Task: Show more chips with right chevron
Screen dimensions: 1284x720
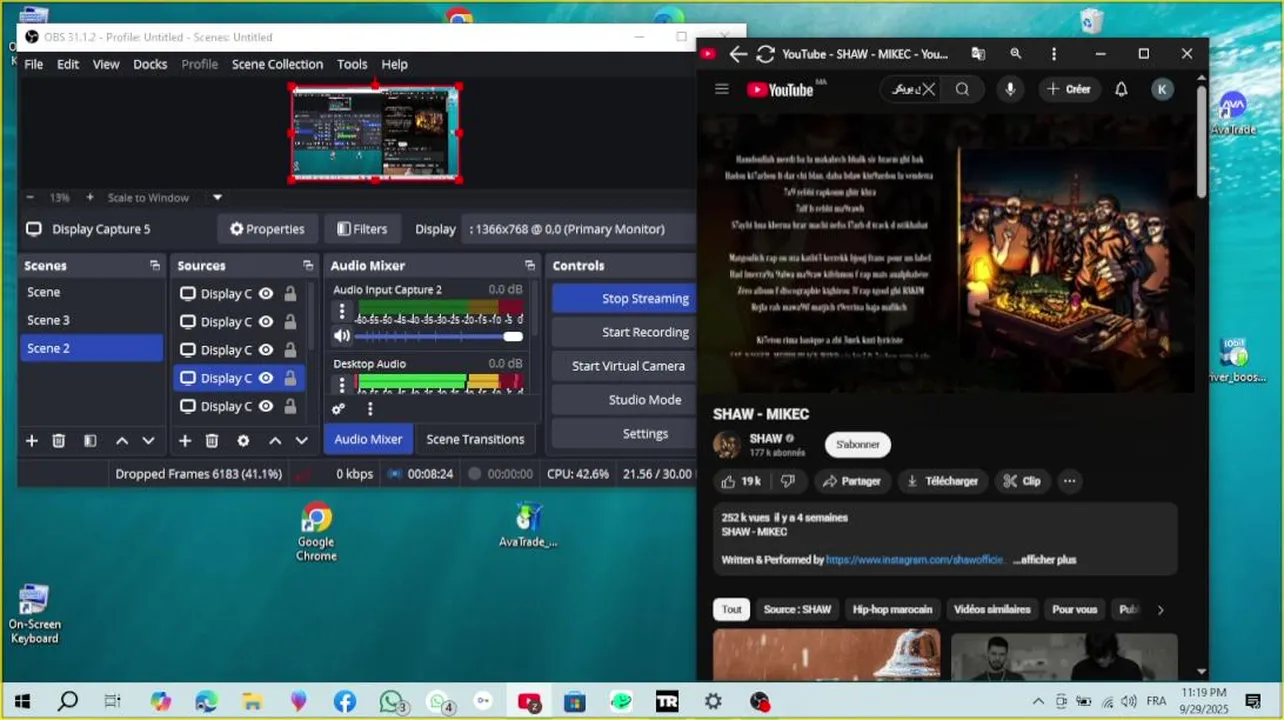Action: (1160, 610)
